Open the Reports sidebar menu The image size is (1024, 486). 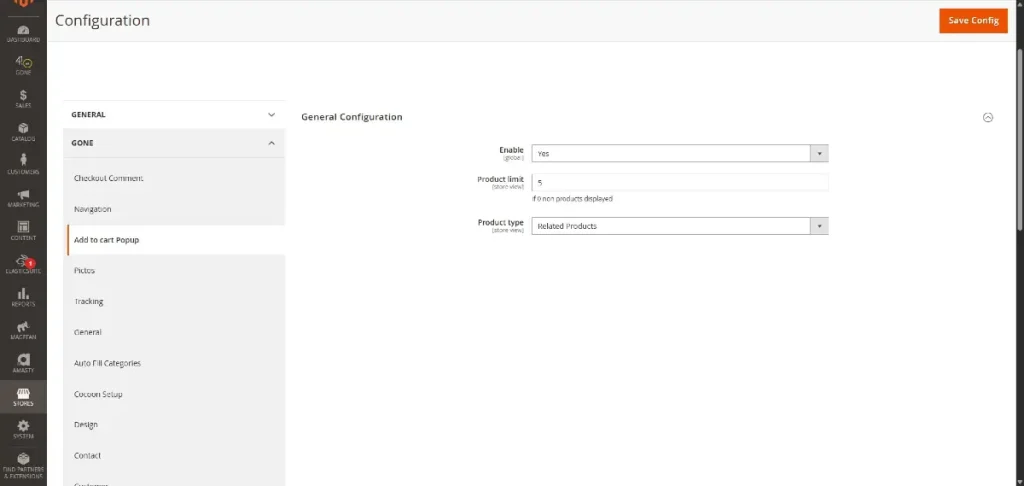23,297
